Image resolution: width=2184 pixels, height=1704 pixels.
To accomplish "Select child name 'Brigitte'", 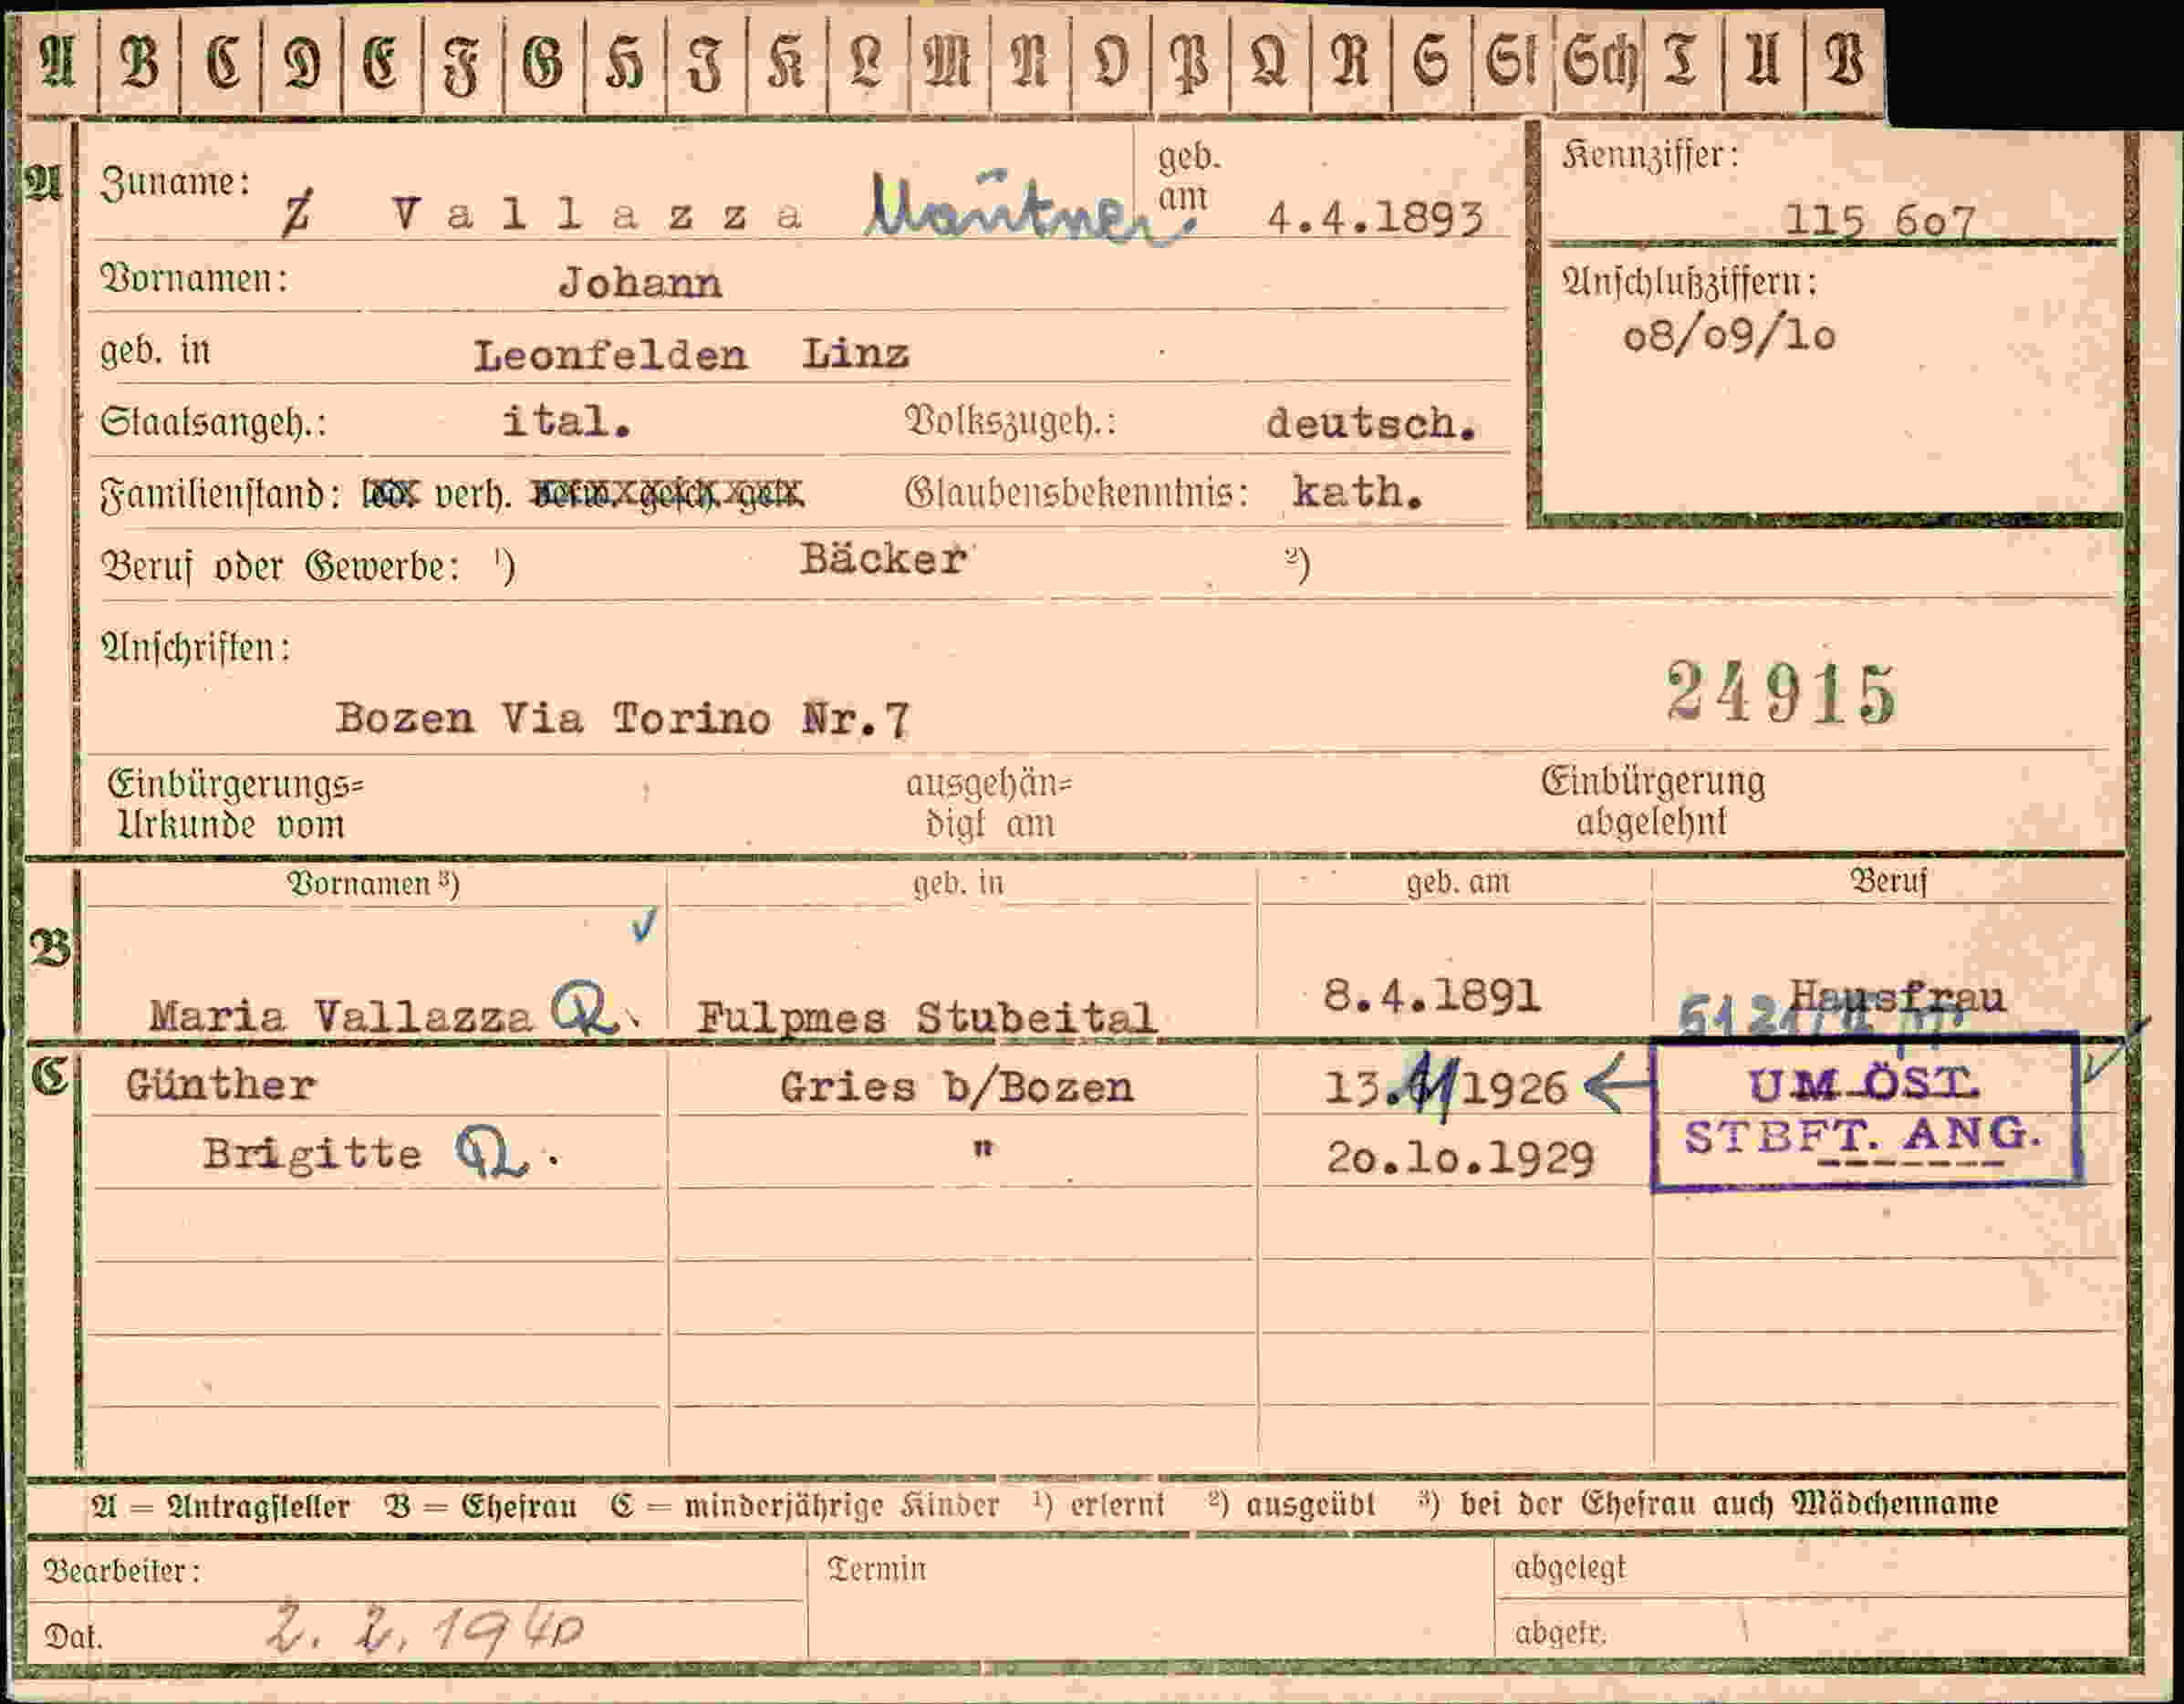I will (312, 1155).
